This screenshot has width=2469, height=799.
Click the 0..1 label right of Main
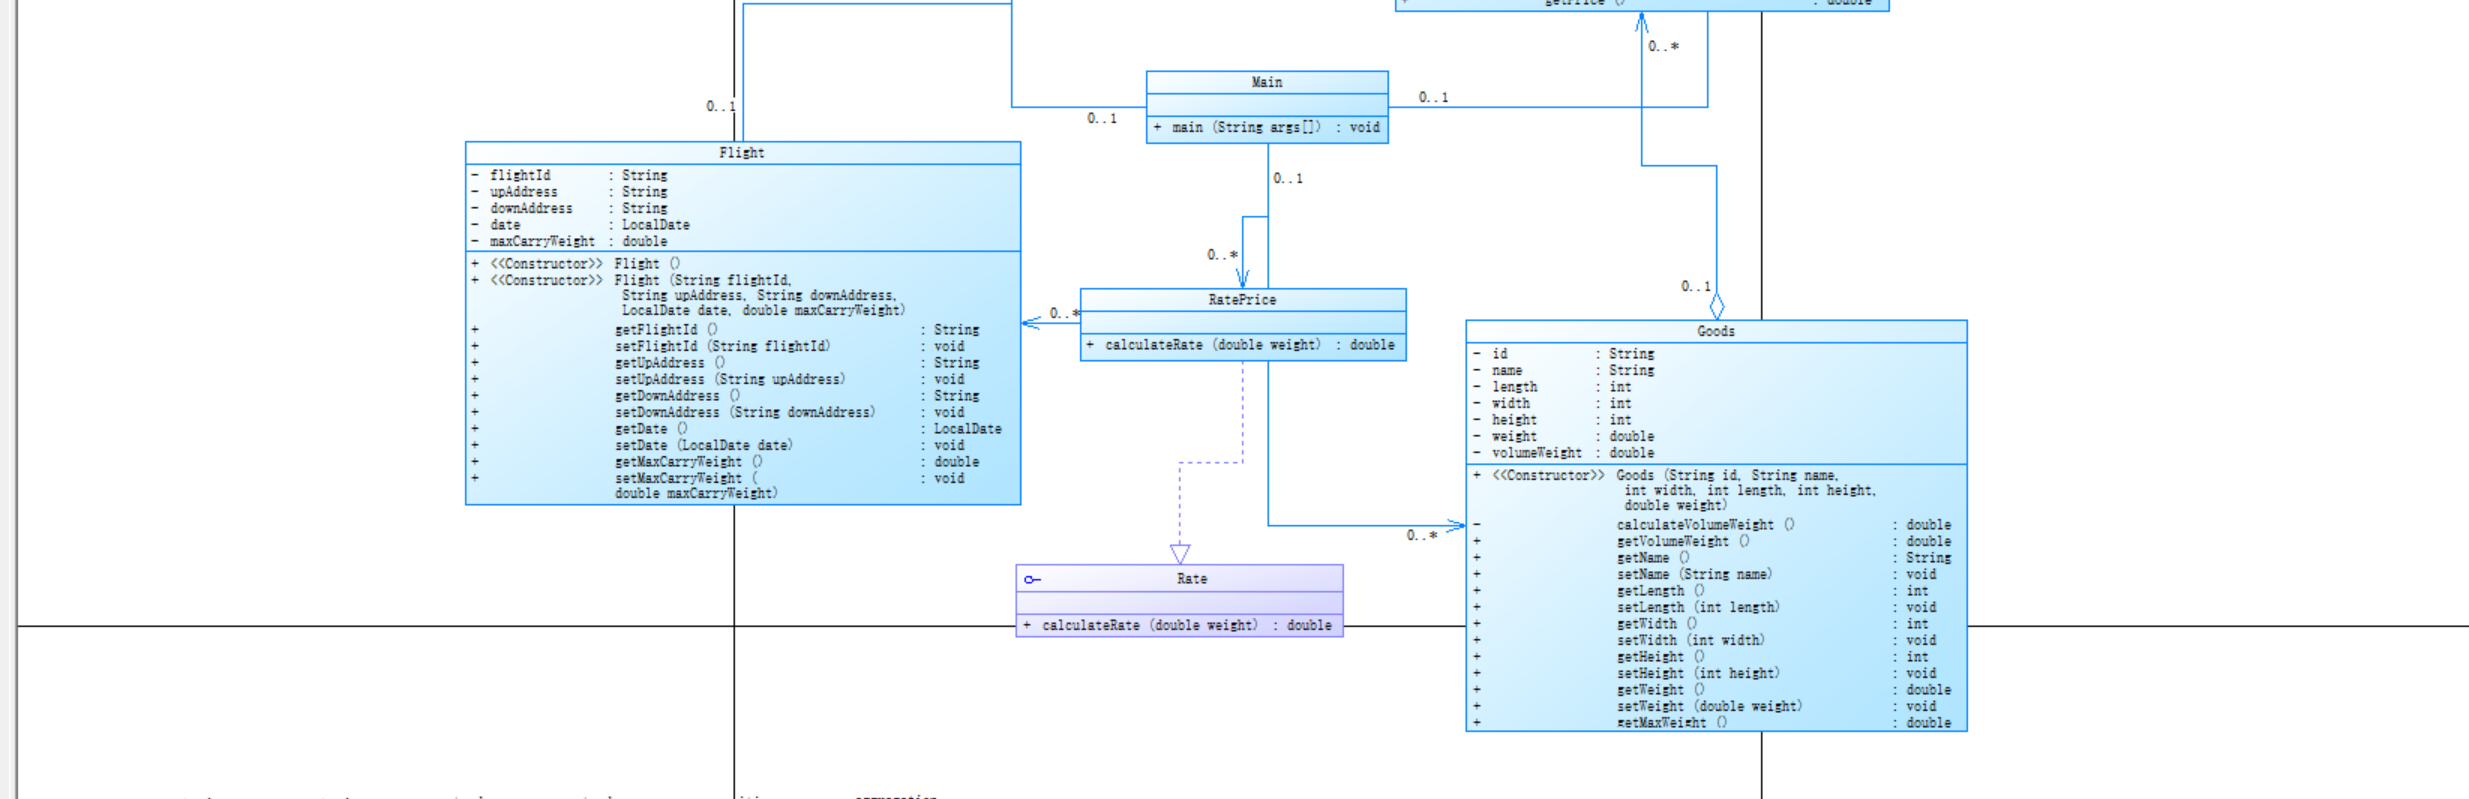coord(1433,98)
